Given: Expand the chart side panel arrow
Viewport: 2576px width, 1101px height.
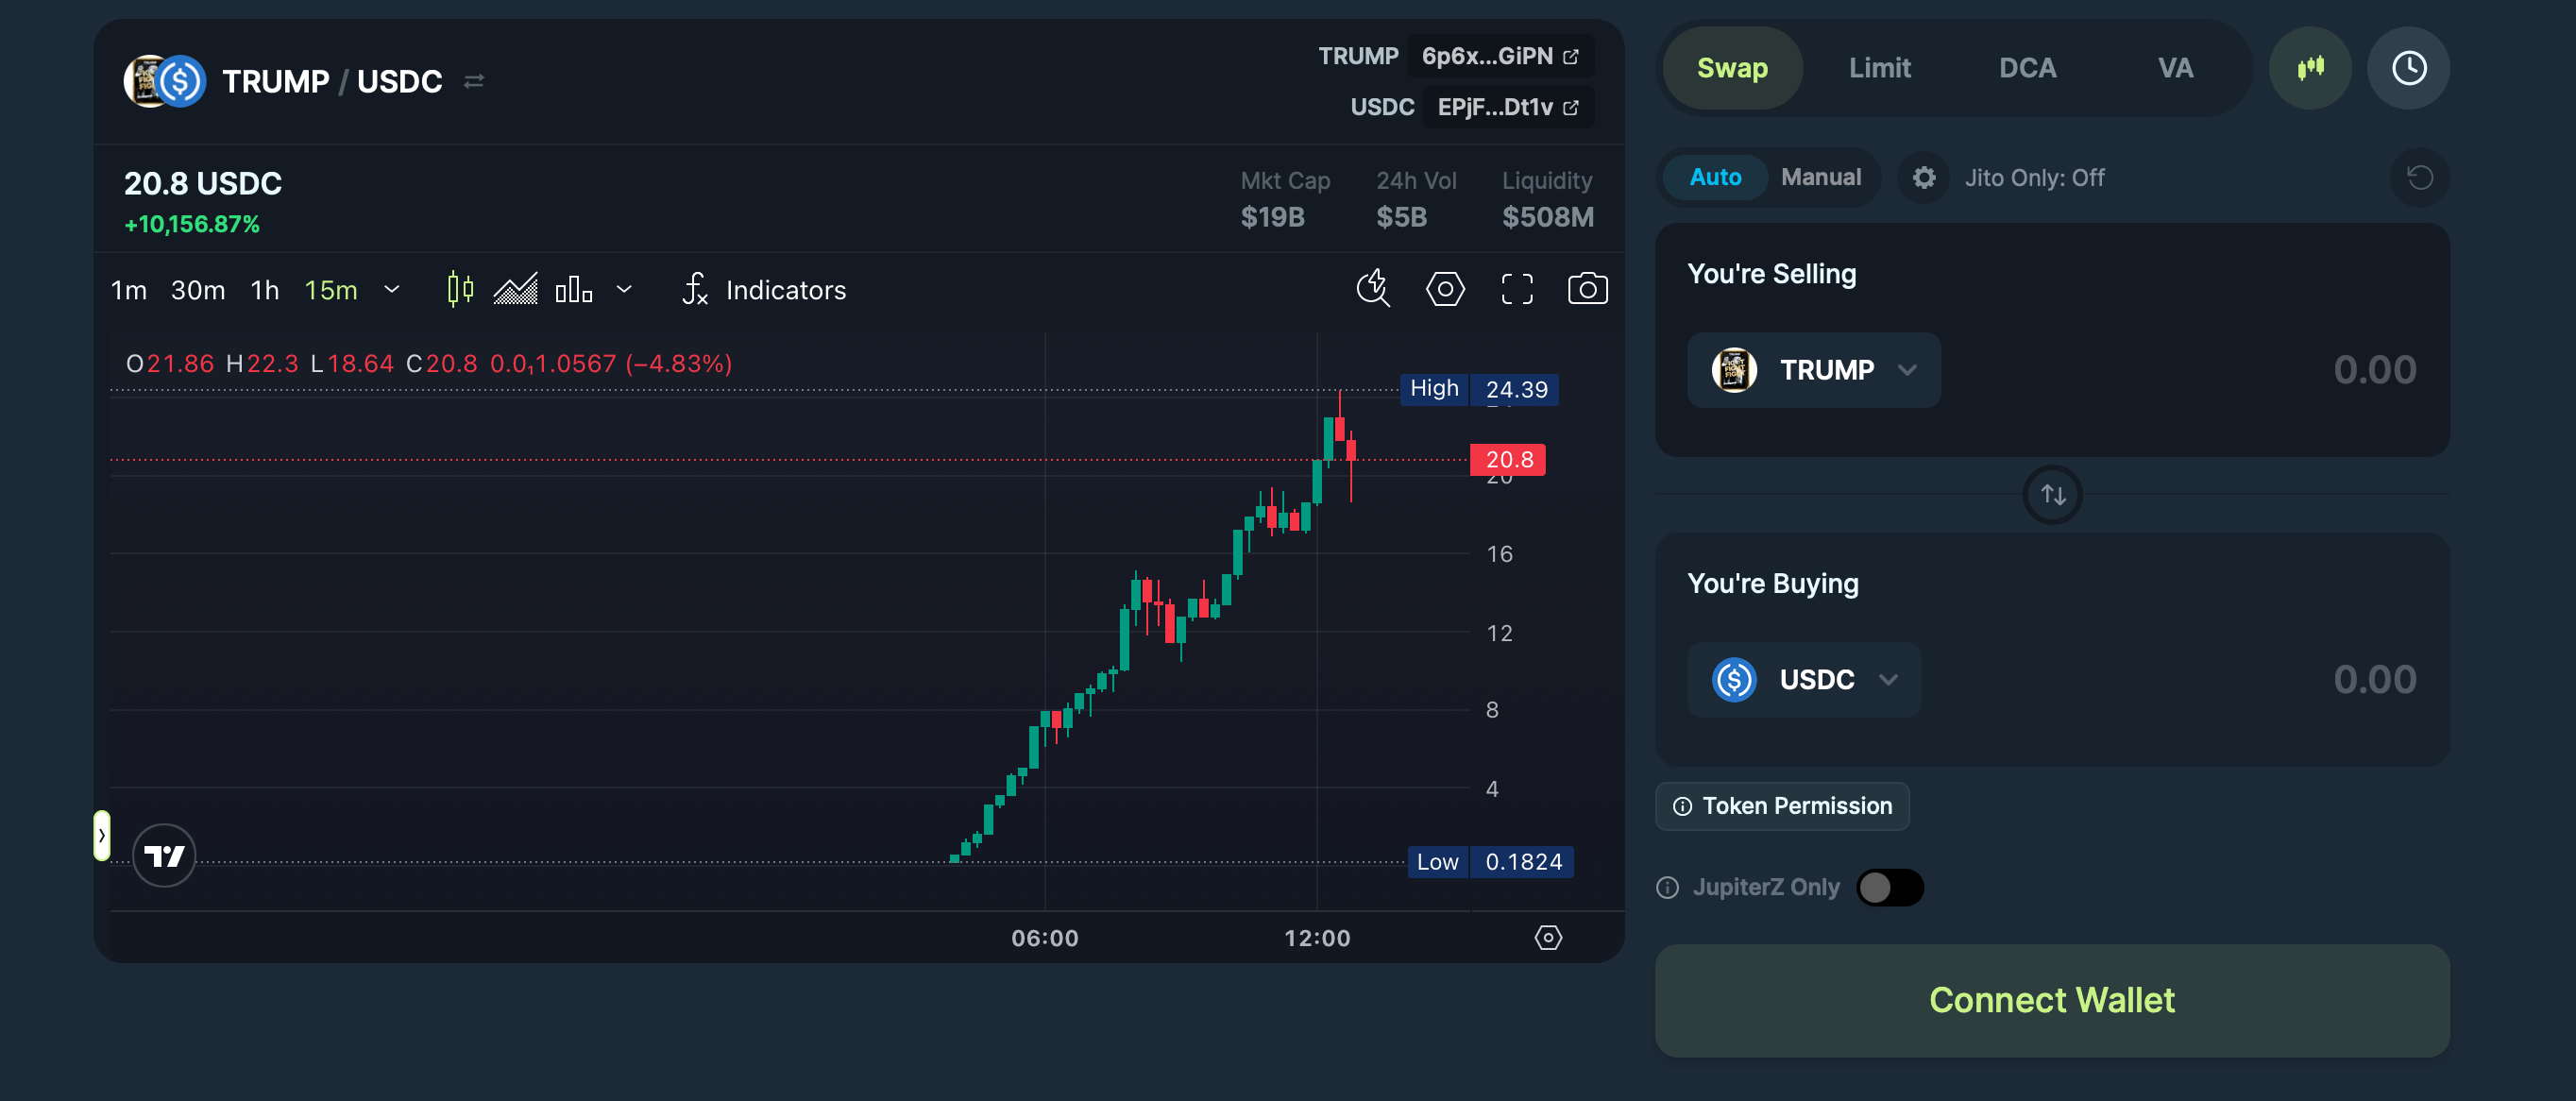Looking at the screenshot, I should 101,835.
